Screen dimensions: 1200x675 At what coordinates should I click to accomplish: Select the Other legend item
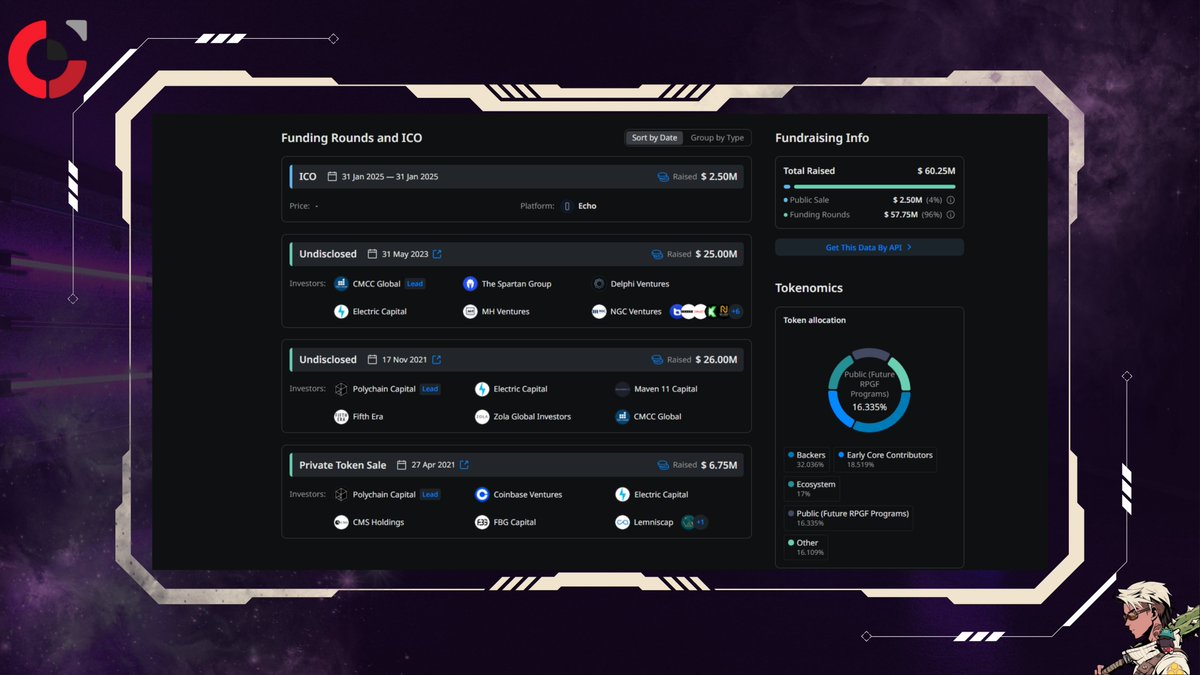[804, 547]
